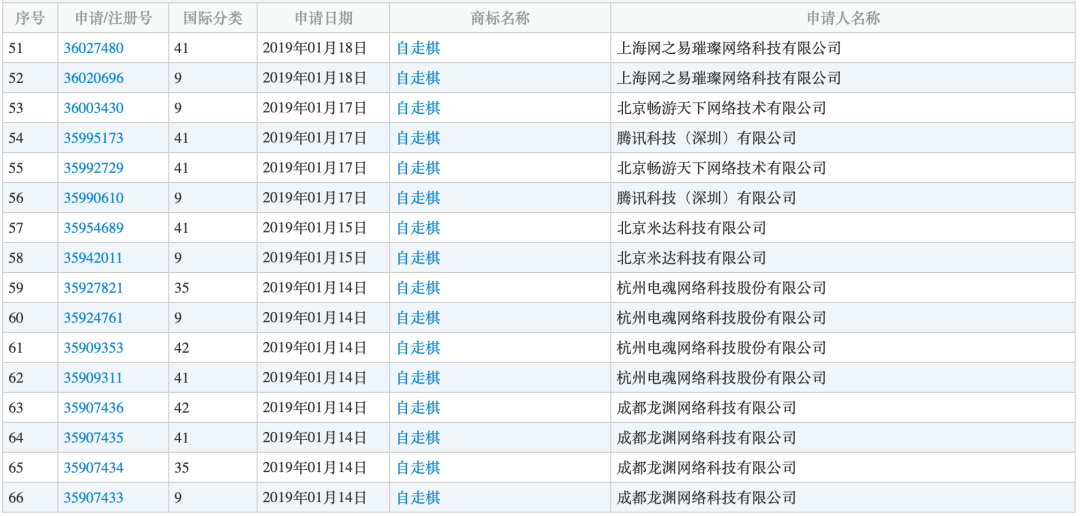Screen dimensions: 1080x516
Task: Click class 9 cell in row 66
Action: [x=213, y=498]
